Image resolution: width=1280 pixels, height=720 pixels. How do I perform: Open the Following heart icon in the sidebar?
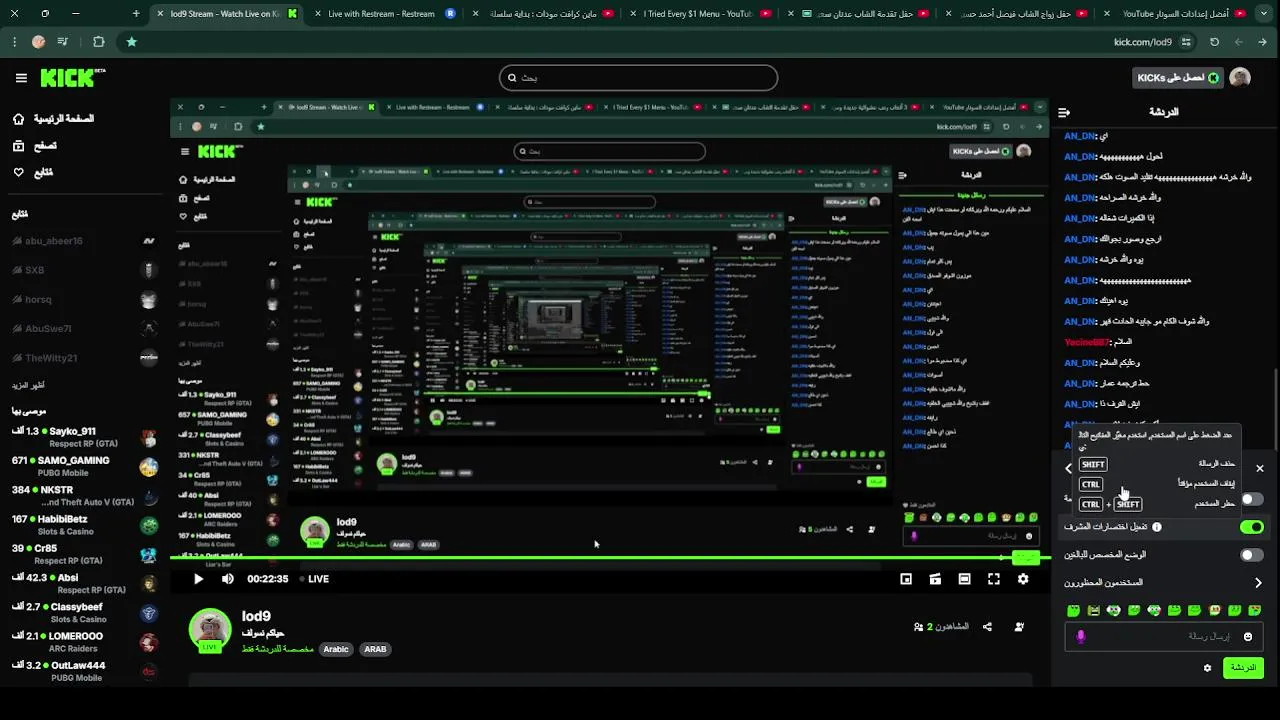(18, 172)
